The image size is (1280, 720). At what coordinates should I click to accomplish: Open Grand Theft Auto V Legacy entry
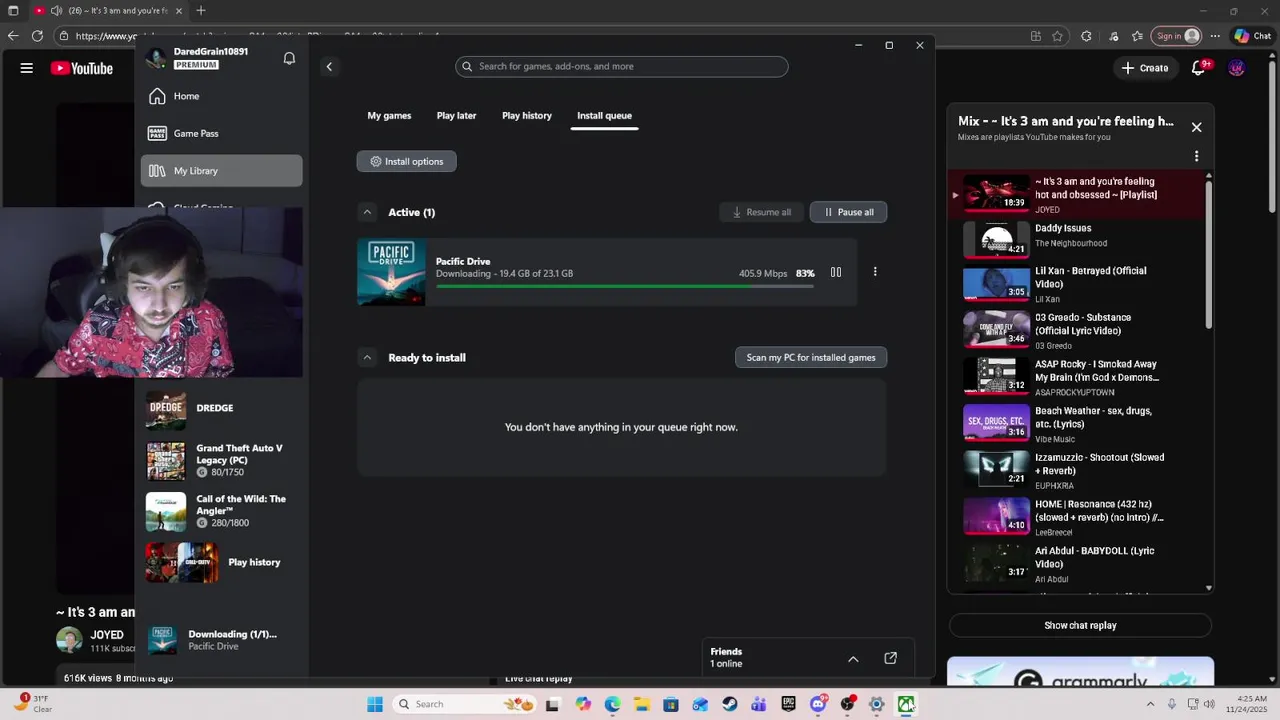(221, 460)
